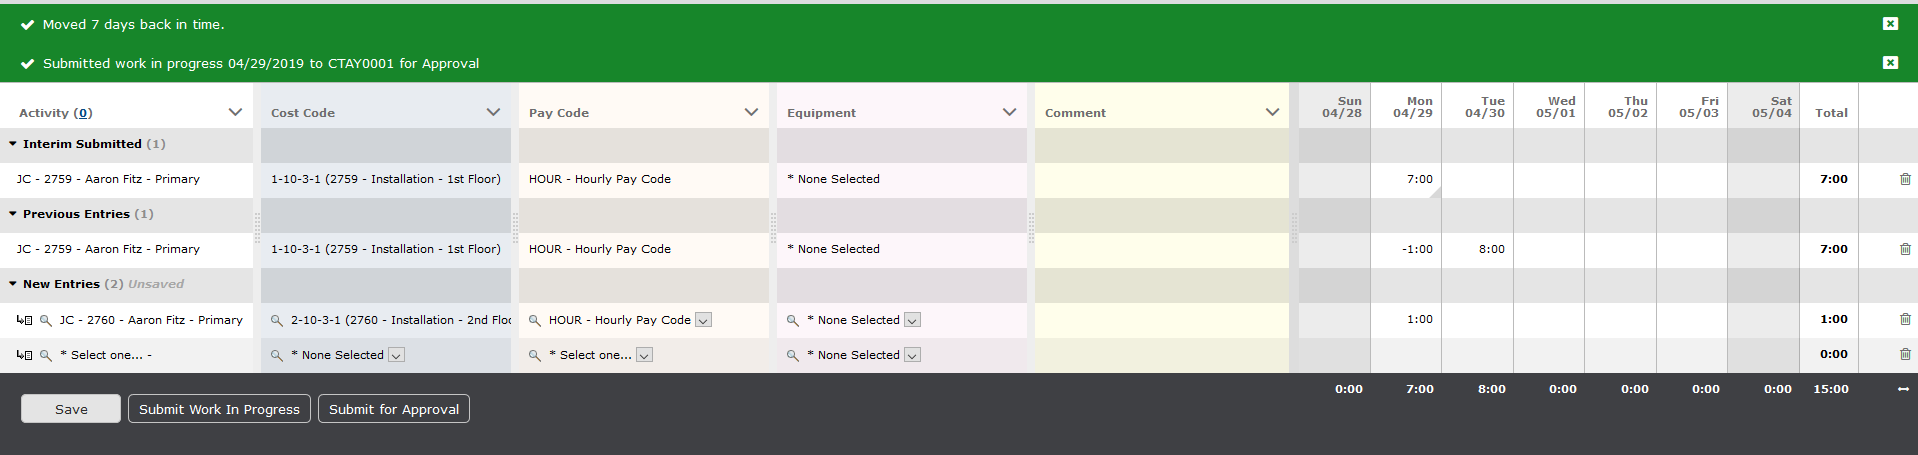1918x455 pixels.
Task: Dismiss the 'Moved 7 days back' notification
Action: (1890, 24)
